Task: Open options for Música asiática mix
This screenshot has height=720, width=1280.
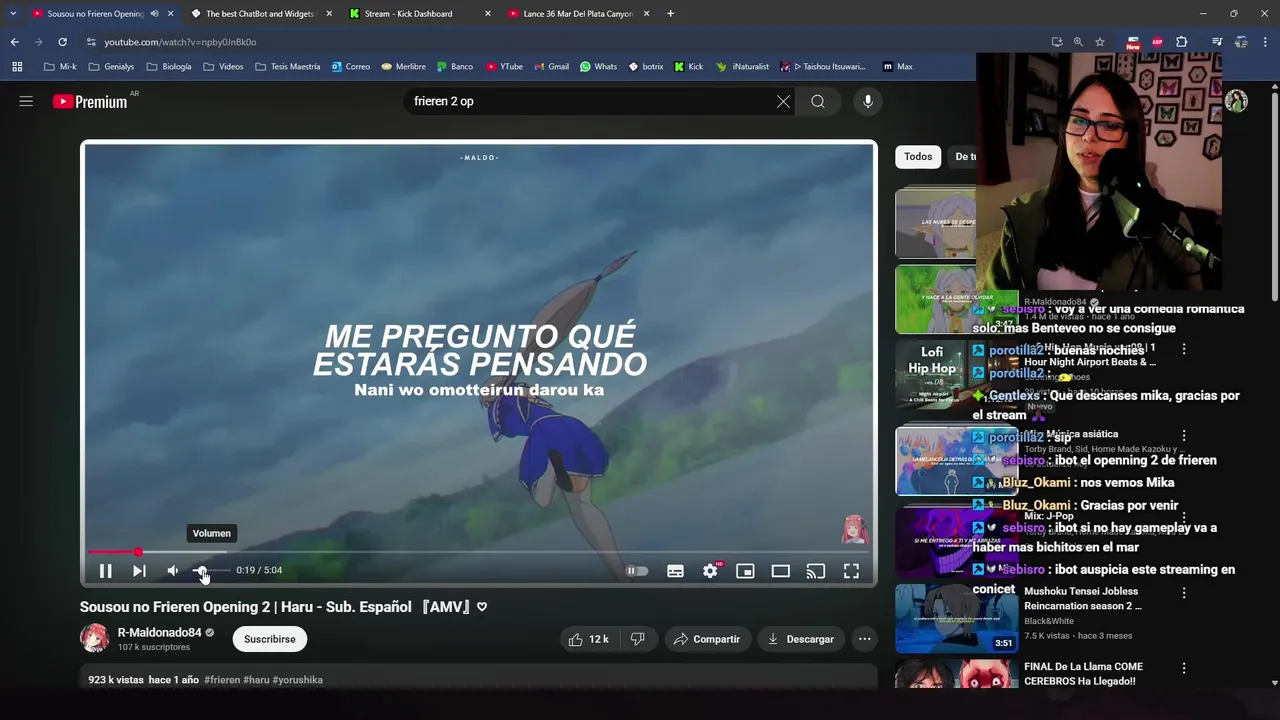Action: [x=1184, y=436]
